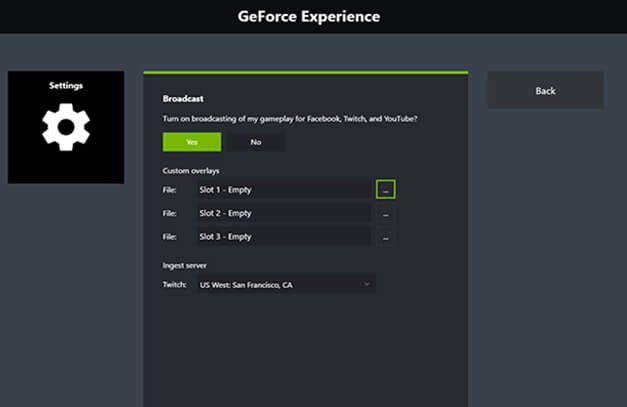Click the Slot 3 - Empty file field

click(284, 237)
